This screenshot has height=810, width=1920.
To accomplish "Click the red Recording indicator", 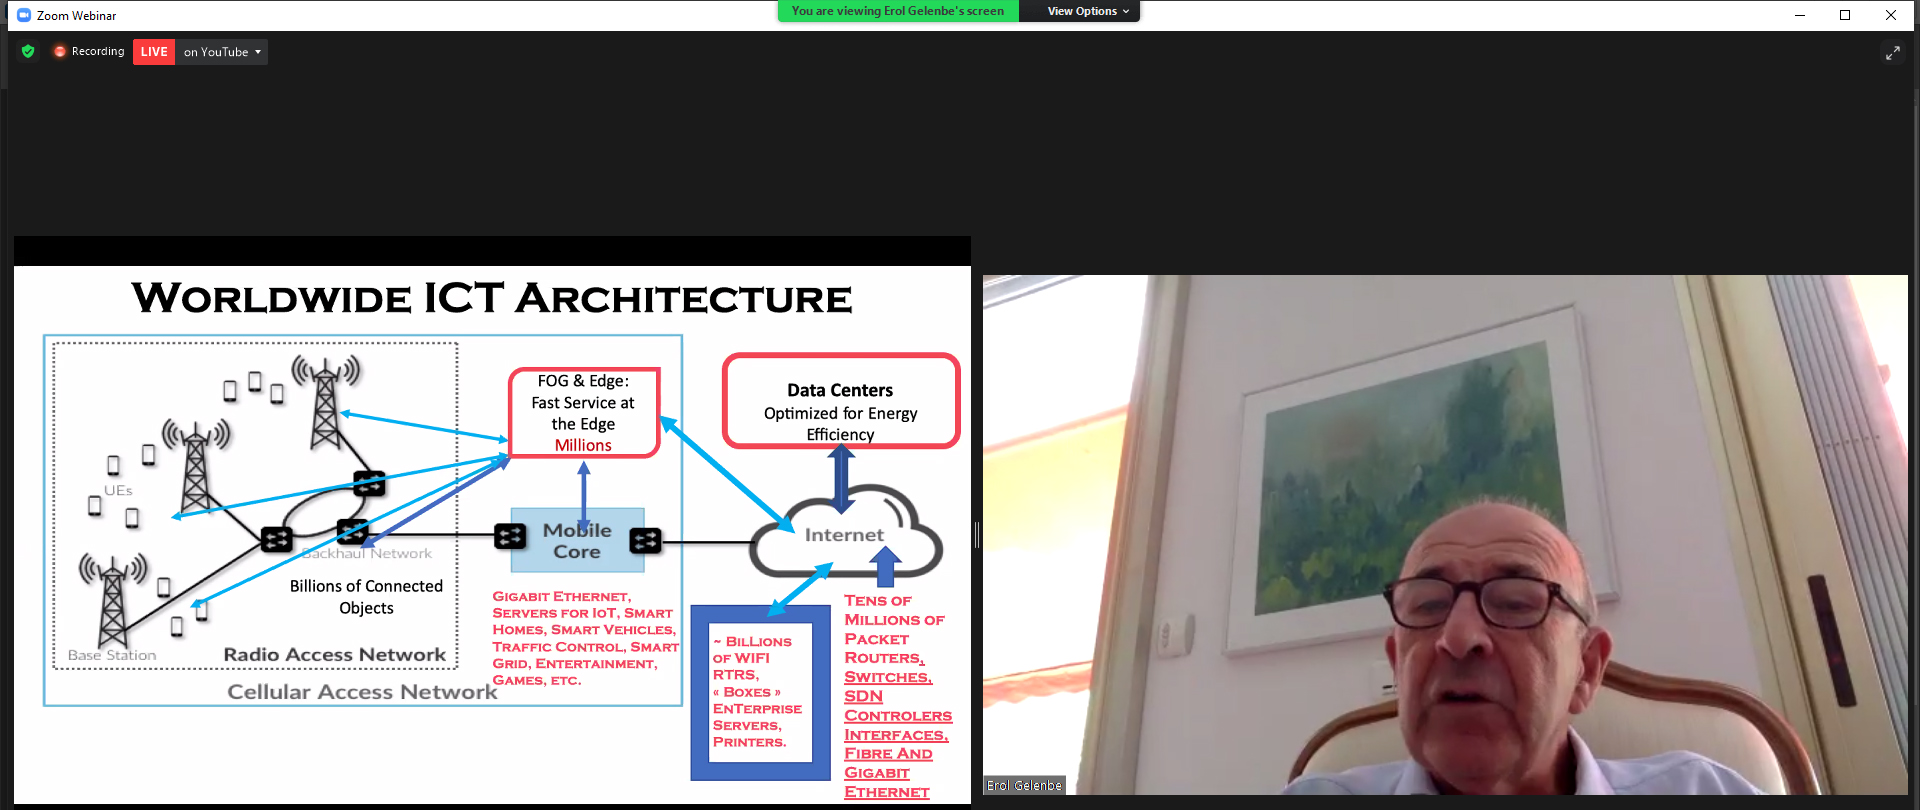I will click(x=89, y=51).
